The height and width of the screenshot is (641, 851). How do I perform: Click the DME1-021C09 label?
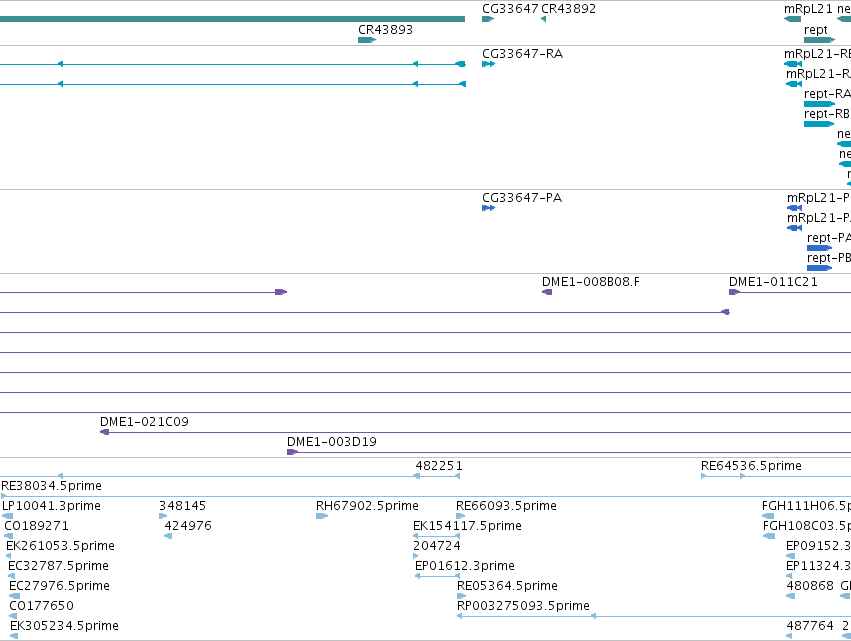tap(144, 422)
